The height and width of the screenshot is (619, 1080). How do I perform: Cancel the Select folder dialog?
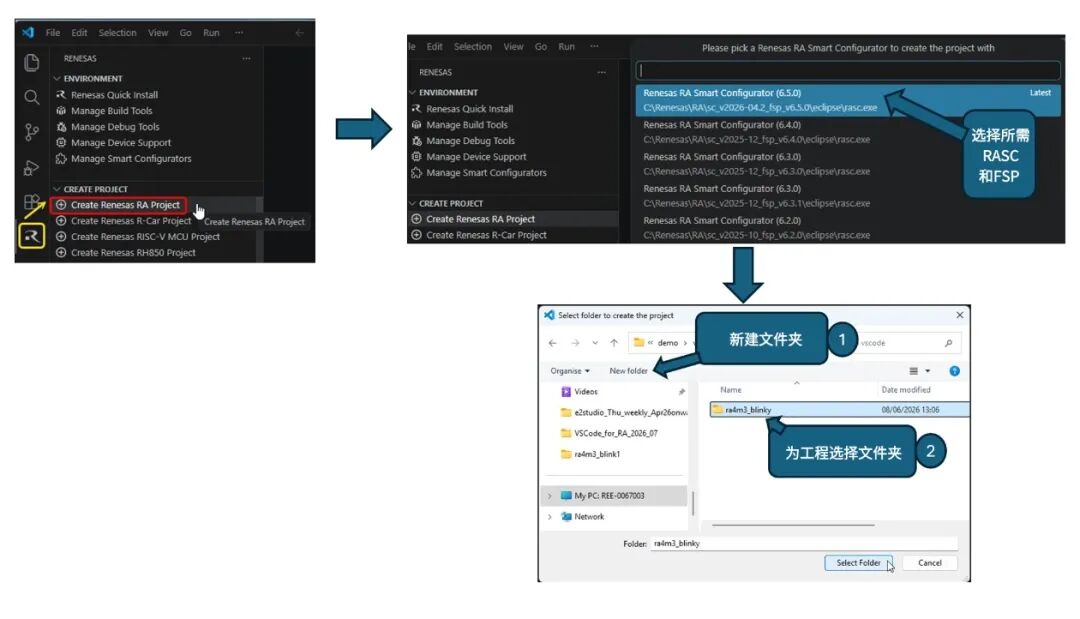[929, 563]
